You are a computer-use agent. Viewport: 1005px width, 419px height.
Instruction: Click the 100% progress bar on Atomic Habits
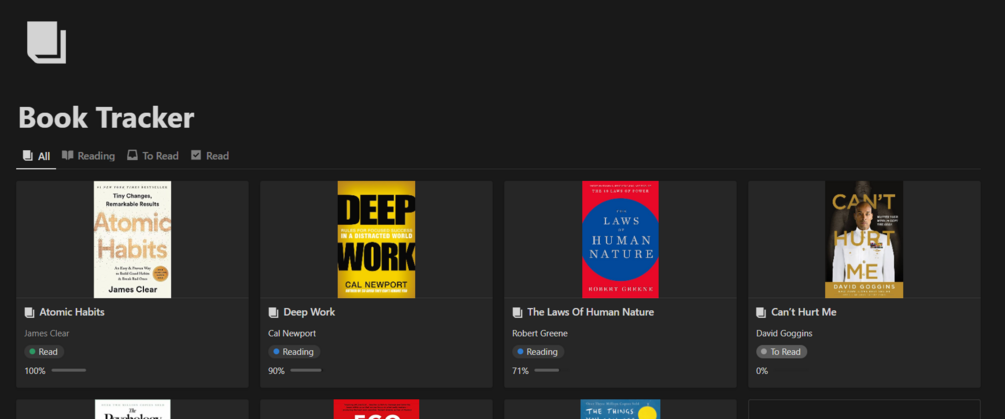pos(69,370)
